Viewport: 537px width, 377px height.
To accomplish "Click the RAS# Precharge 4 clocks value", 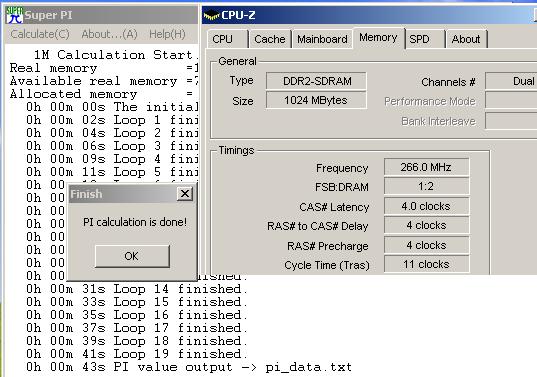I will tap(426, 245).
